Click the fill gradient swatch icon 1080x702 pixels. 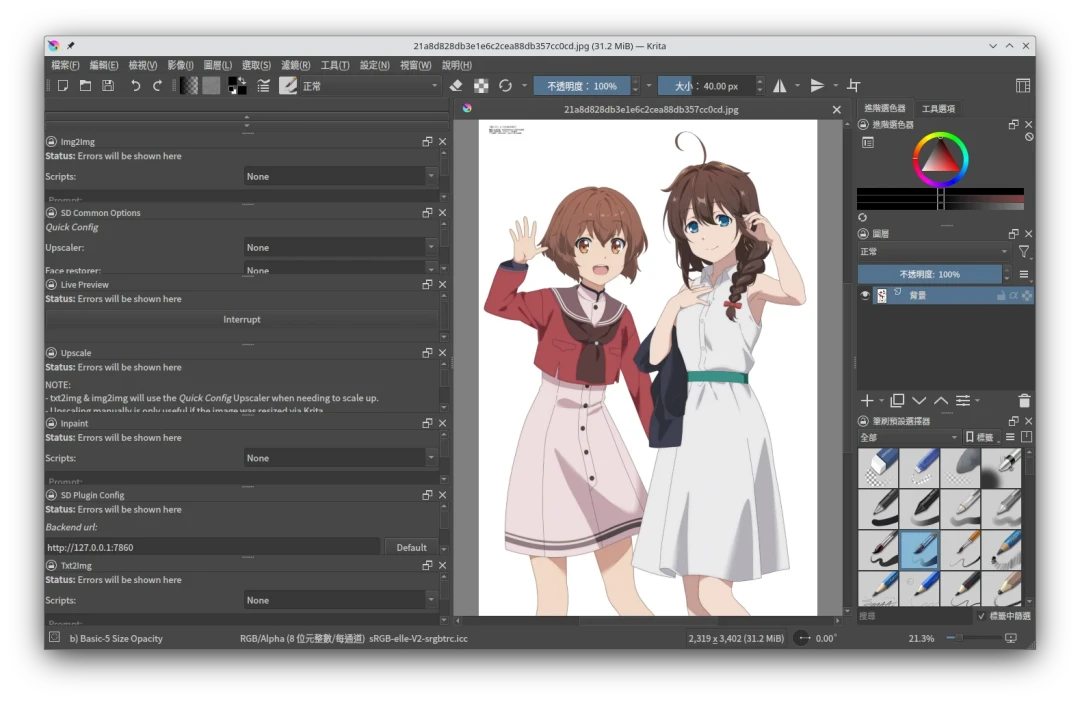[x=188, y=86]
